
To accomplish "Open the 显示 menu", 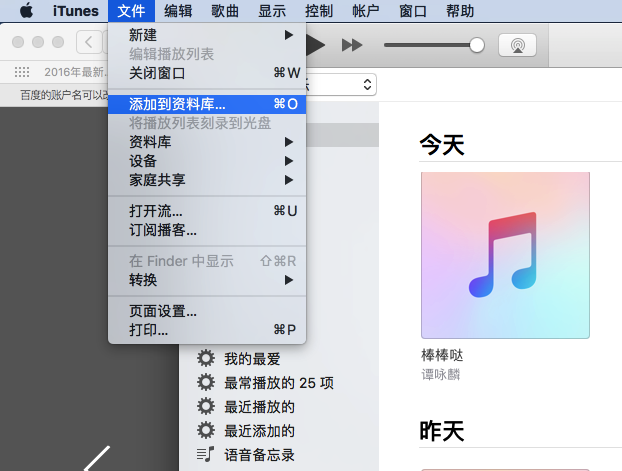I will click(x=272, y=11).
